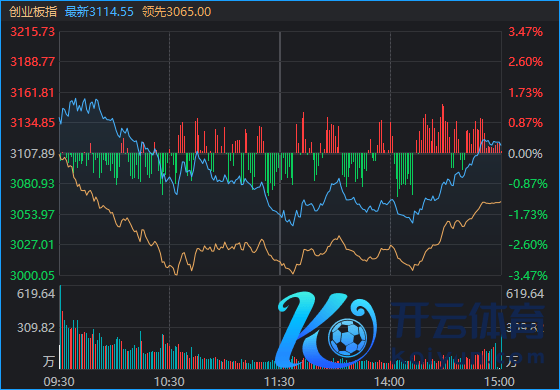Click the 0.00% percent label
This screenshot has width=560, height=390.
pyautogui.click(x=525, y=154)
